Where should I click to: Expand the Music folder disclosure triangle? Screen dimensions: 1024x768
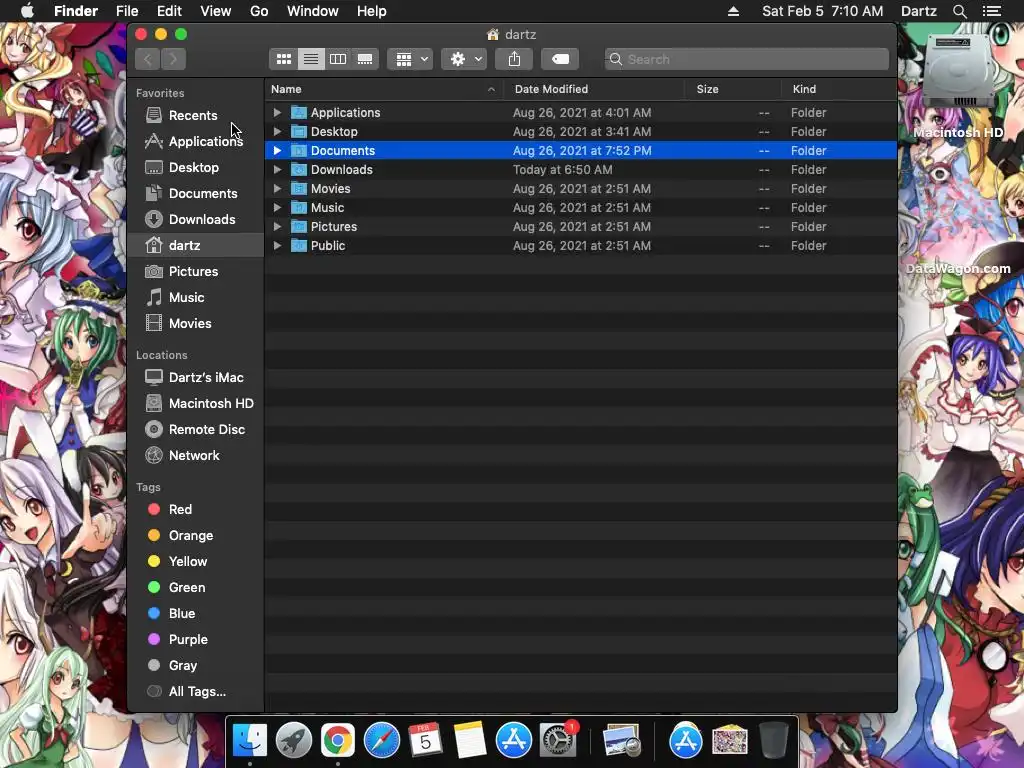277,207
